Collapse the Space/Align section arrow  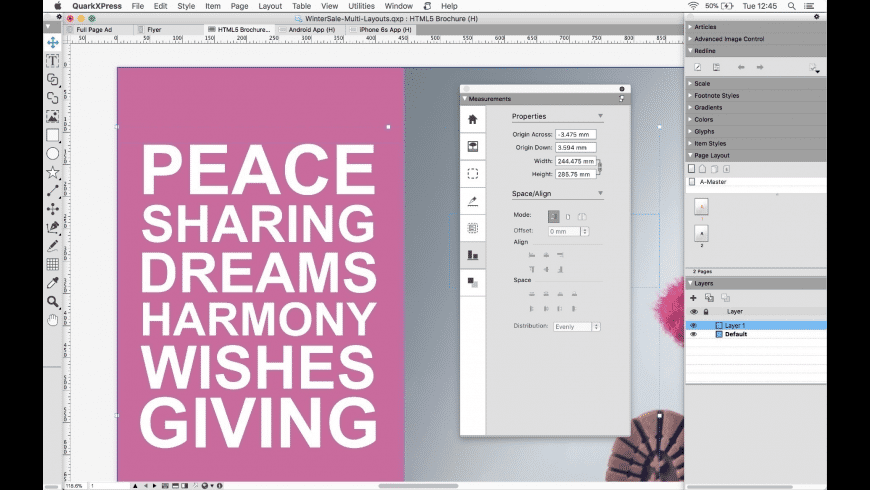[x=600, y=193]
